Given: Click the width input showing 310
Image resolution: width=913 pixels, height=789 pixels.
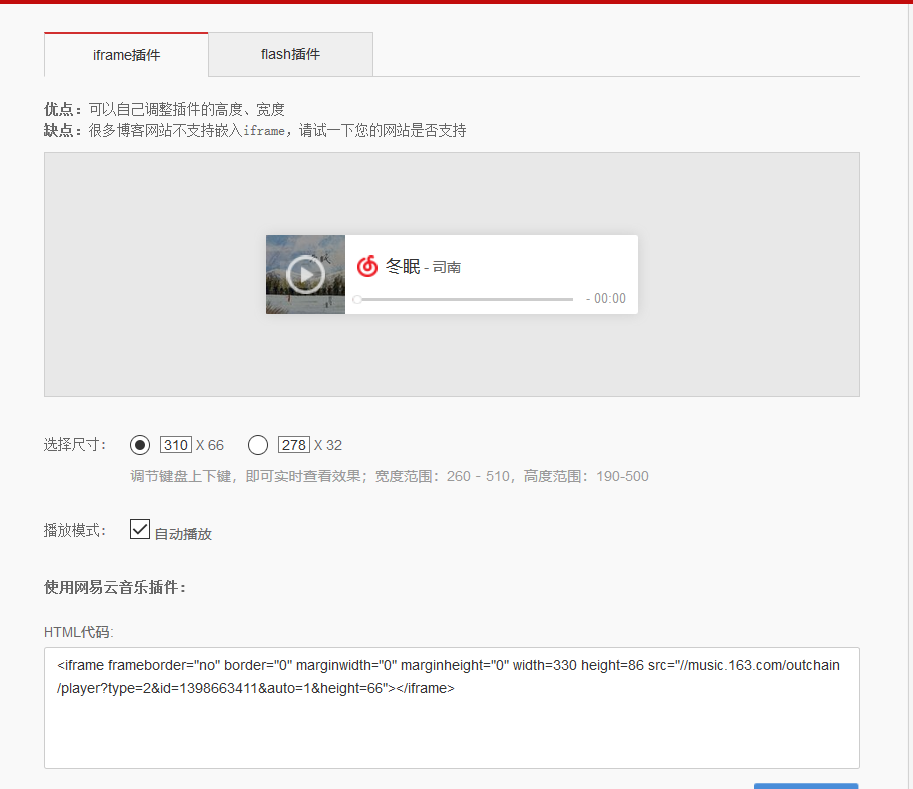Looking at the screenshot, I should click(176, 445).
